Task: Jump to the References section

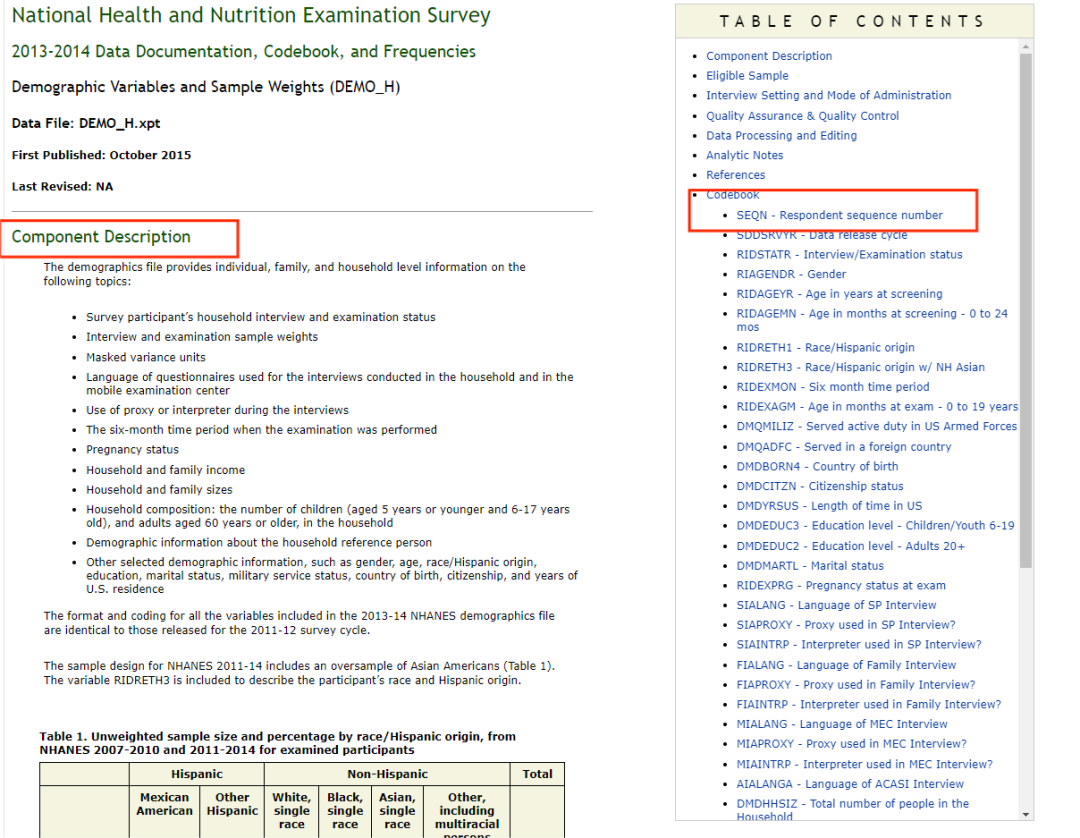Action: coord(736,175)
